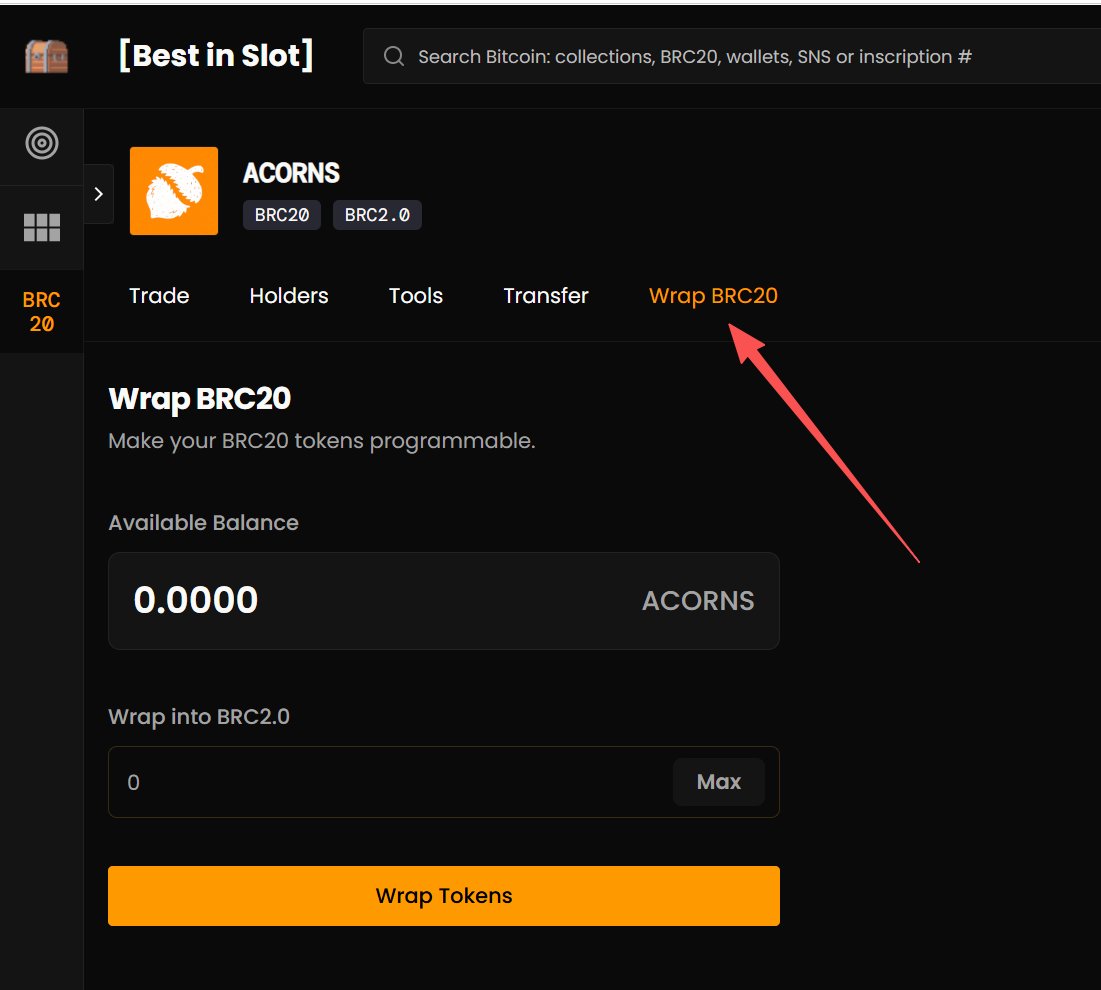Viewport: 1101px width, 990px height.
Task: Click the ACORNS unit label in balance box
Action: click(698, 601)
